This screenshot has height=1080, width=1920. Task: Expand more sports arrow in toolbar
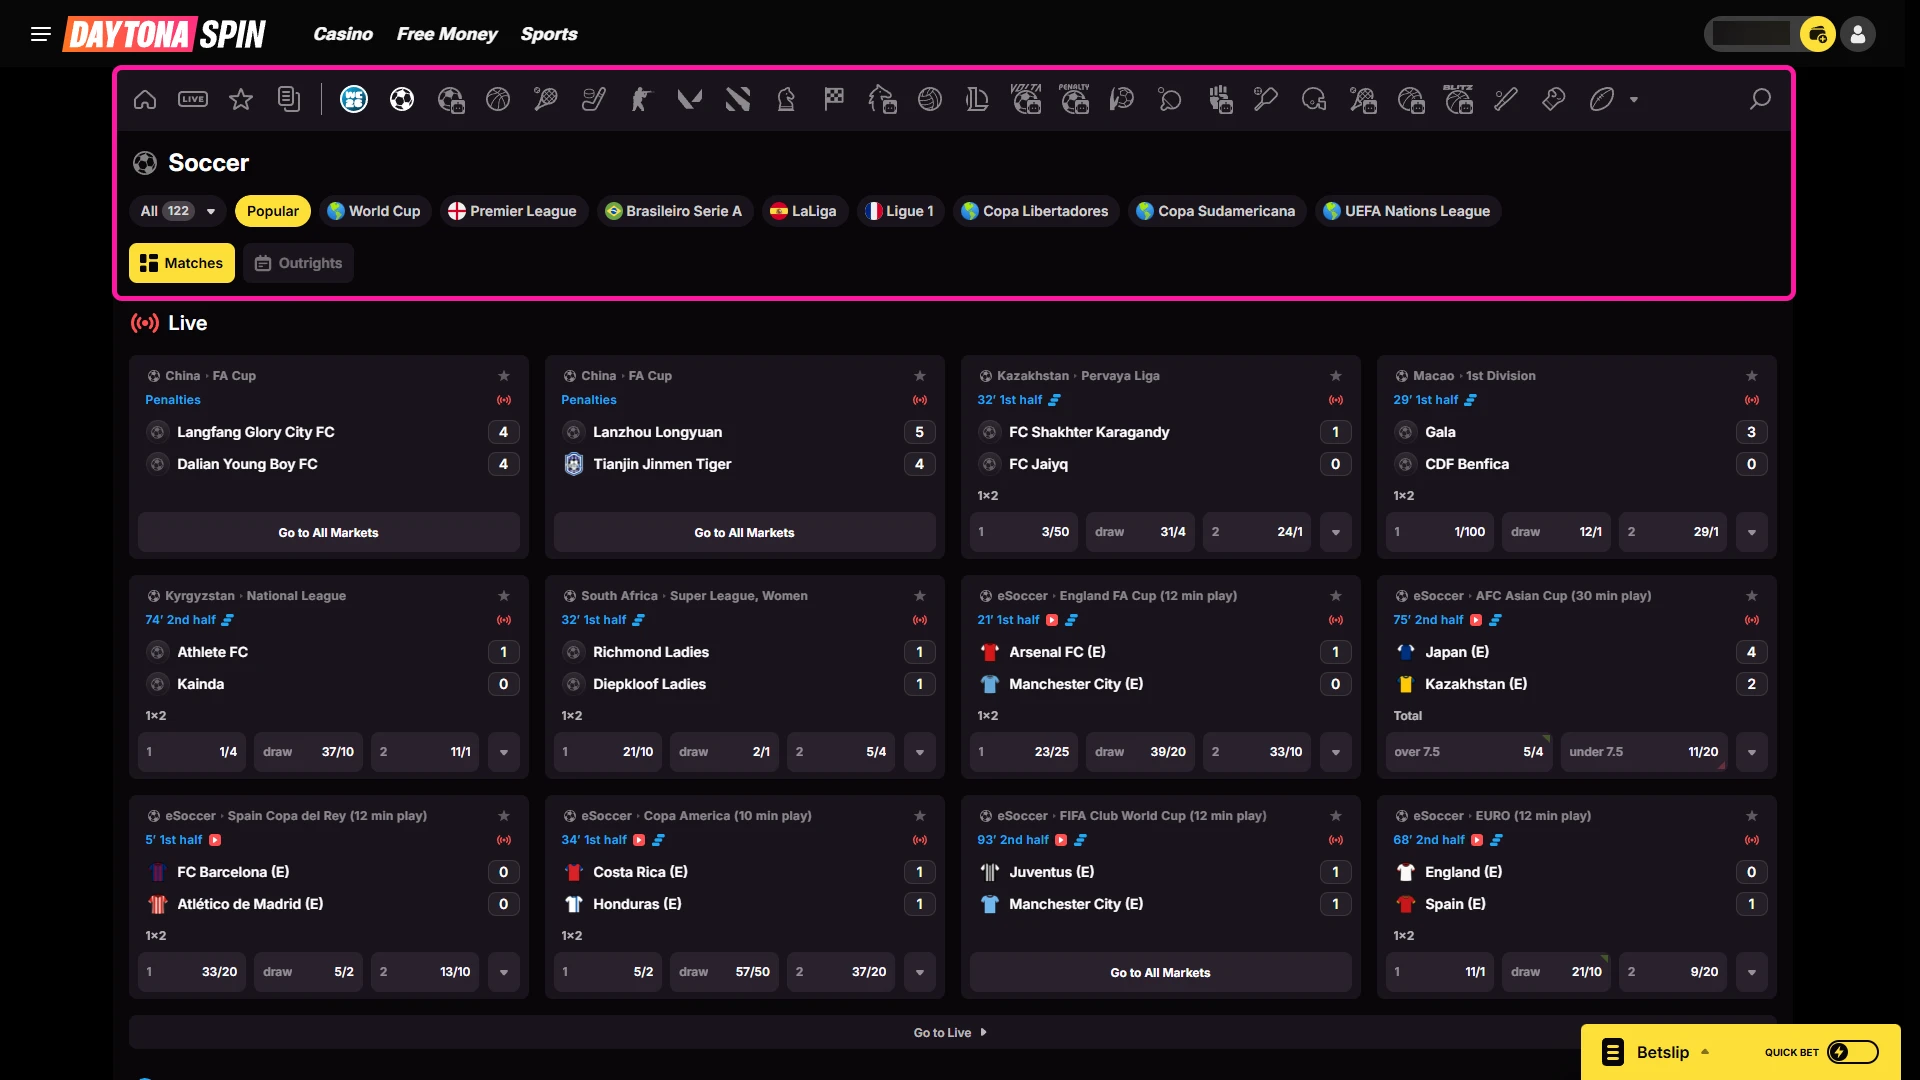pos(1634,100)
